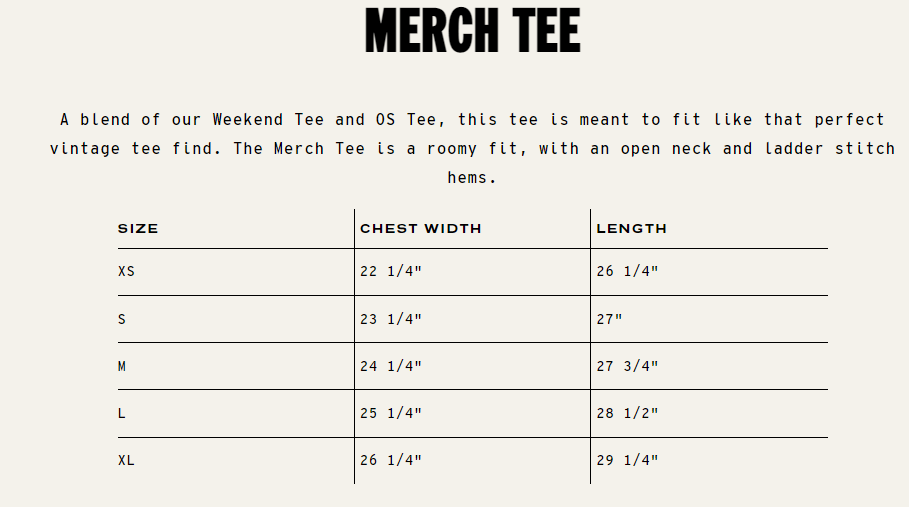Select the CHEST WIDTH column header
909x507 pixels.
[x=420, y=229]
